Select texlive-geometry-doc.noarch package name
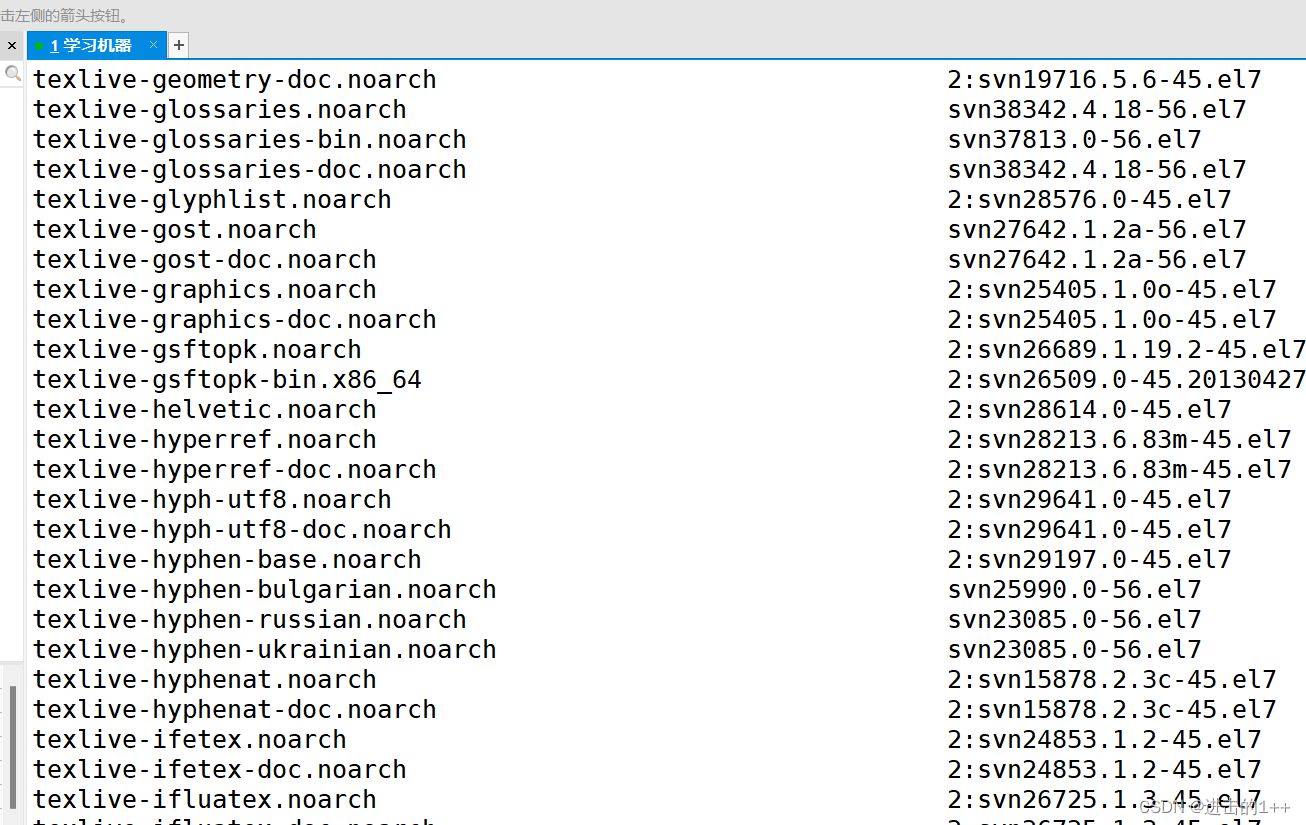This screenshot has height=825, width=1306. coord(235,80)
